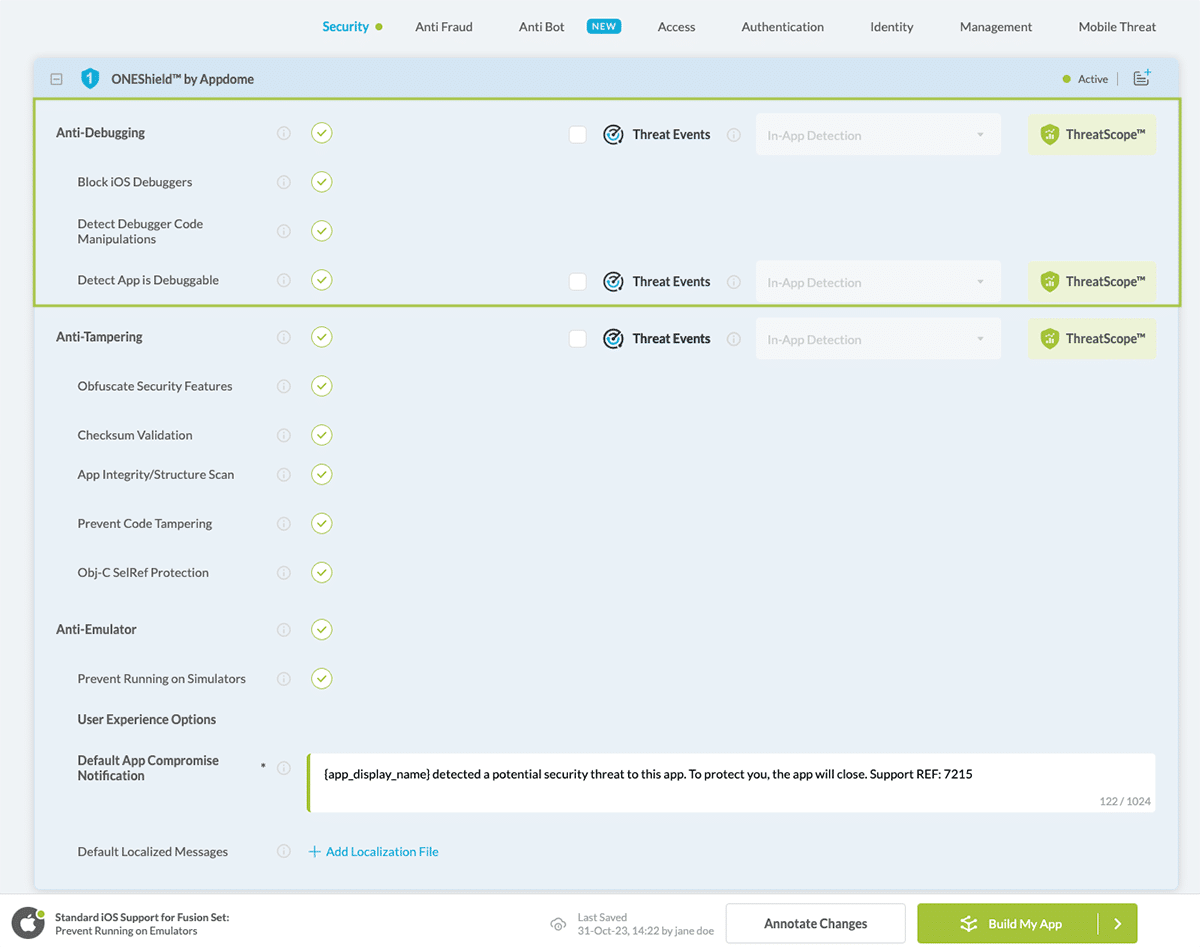Collapse the ONEShield by Appdome section
Screen dimensions: 1200x947
click(57, 79)
